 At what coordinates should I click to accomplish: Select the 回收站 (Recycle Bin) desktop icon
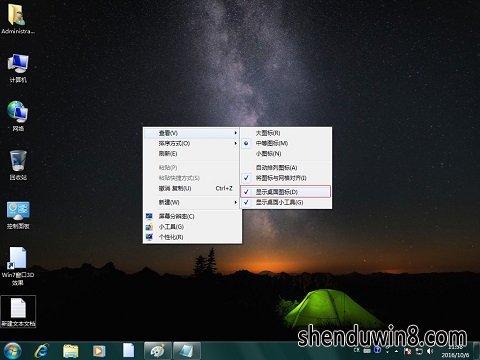click(x=18, y=165)
